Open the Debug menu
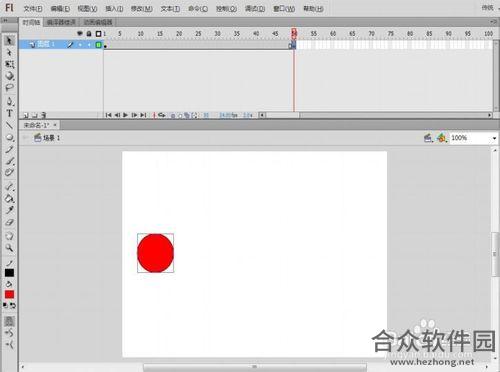 255,9
